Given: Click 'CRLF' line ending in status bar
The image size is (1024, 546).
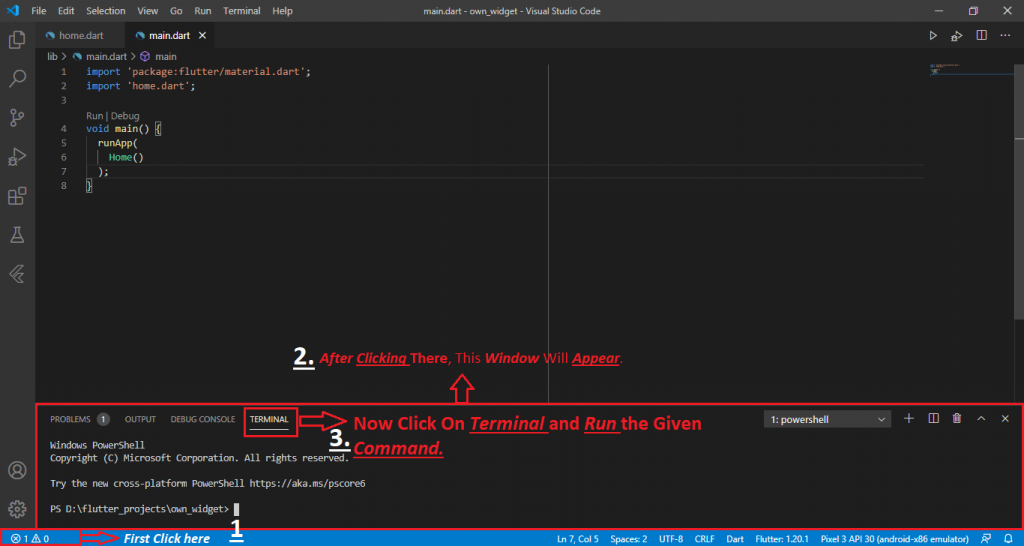Looking at the screenshot, I should [x=705, y=539].
